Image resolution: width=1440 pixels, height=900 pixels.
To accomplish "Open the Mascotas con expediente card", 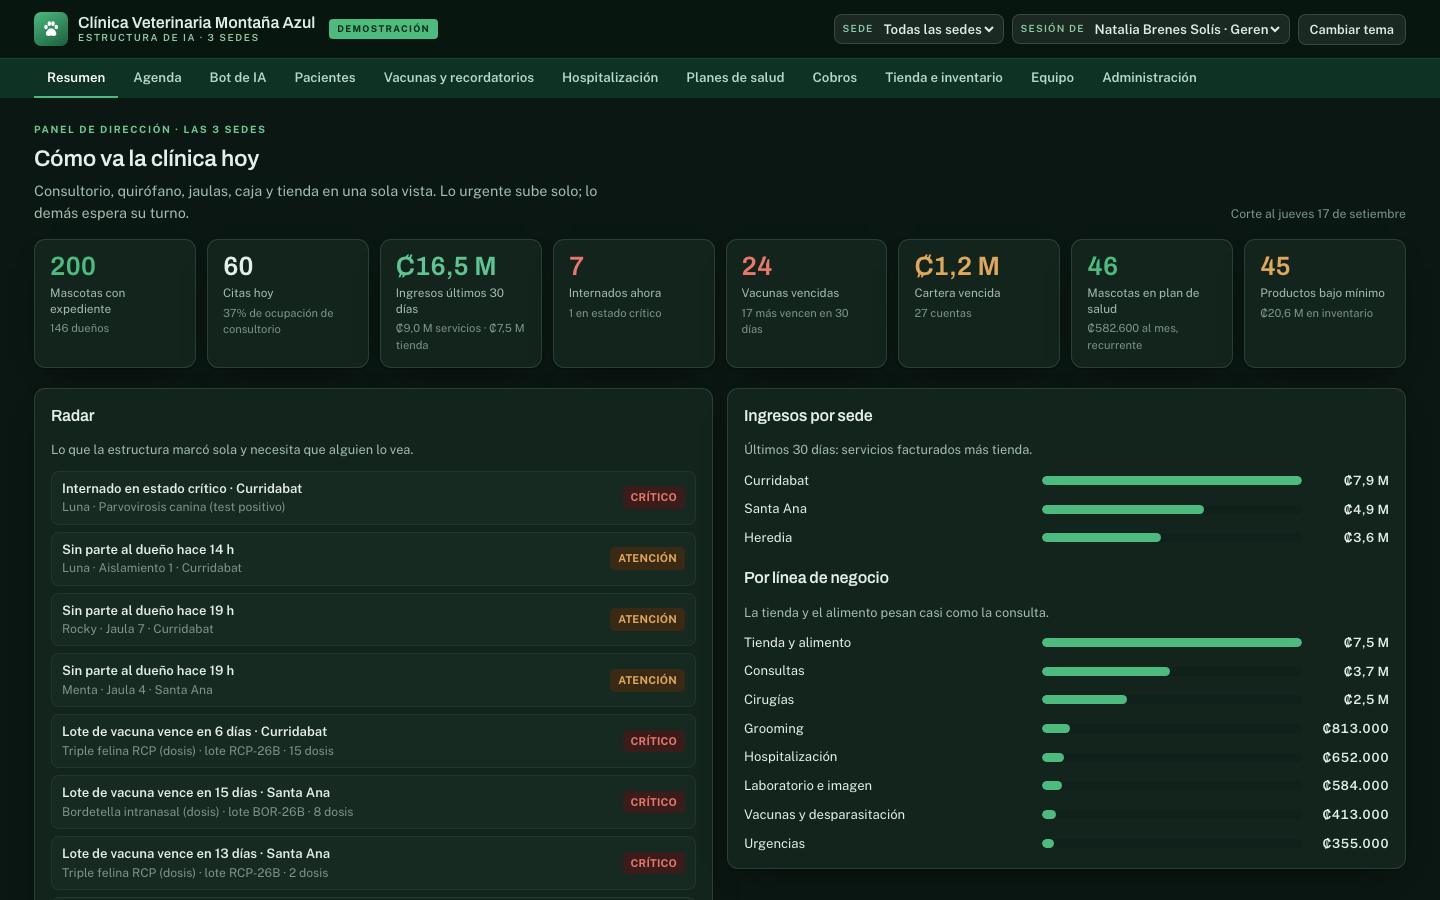I will pyautogui.click(x=115, y=303).
